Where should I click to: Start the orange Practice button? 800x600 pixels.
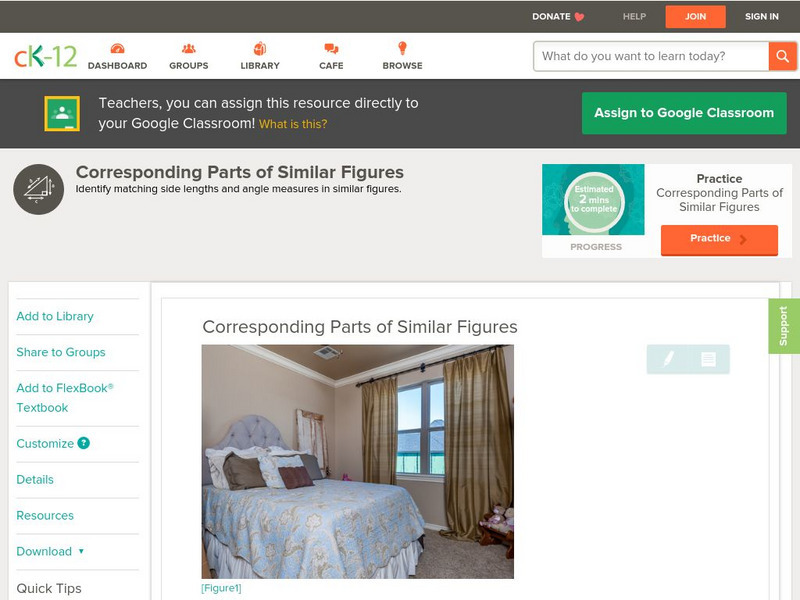point(719,239)
